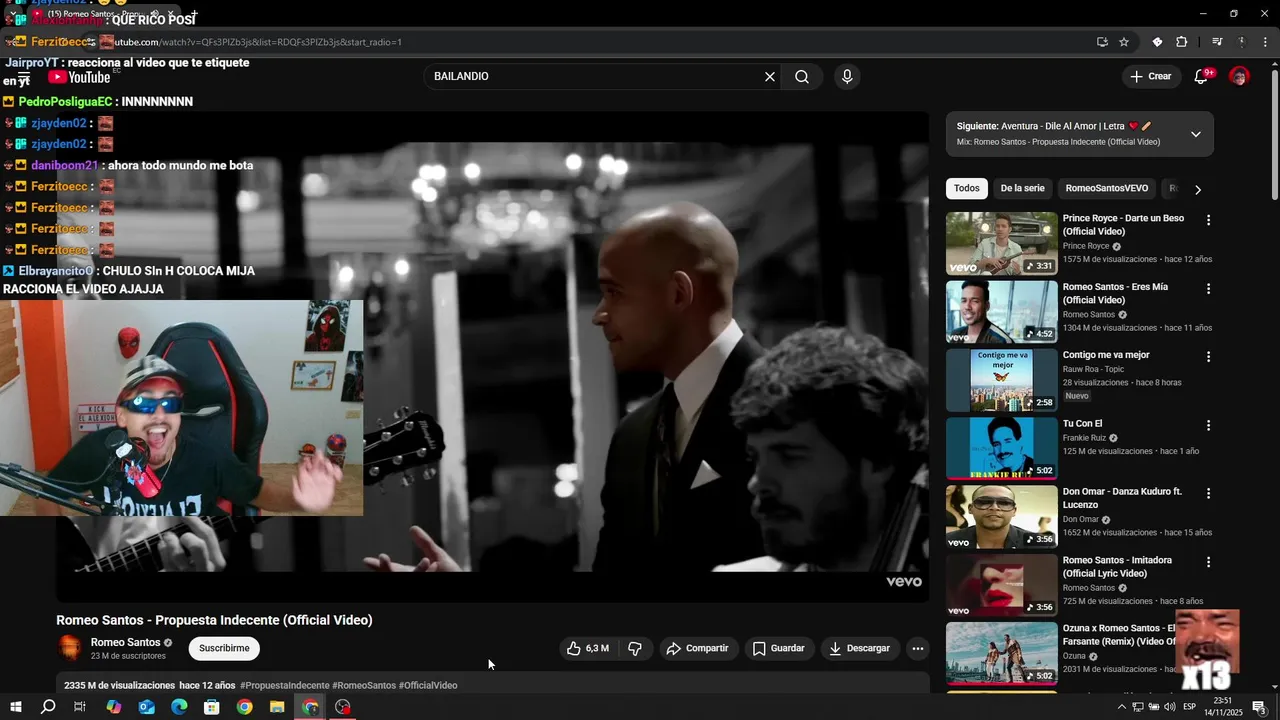Select the De la serie chip
Viewport: 1280px width, 720px height.
coord(1022,188)
